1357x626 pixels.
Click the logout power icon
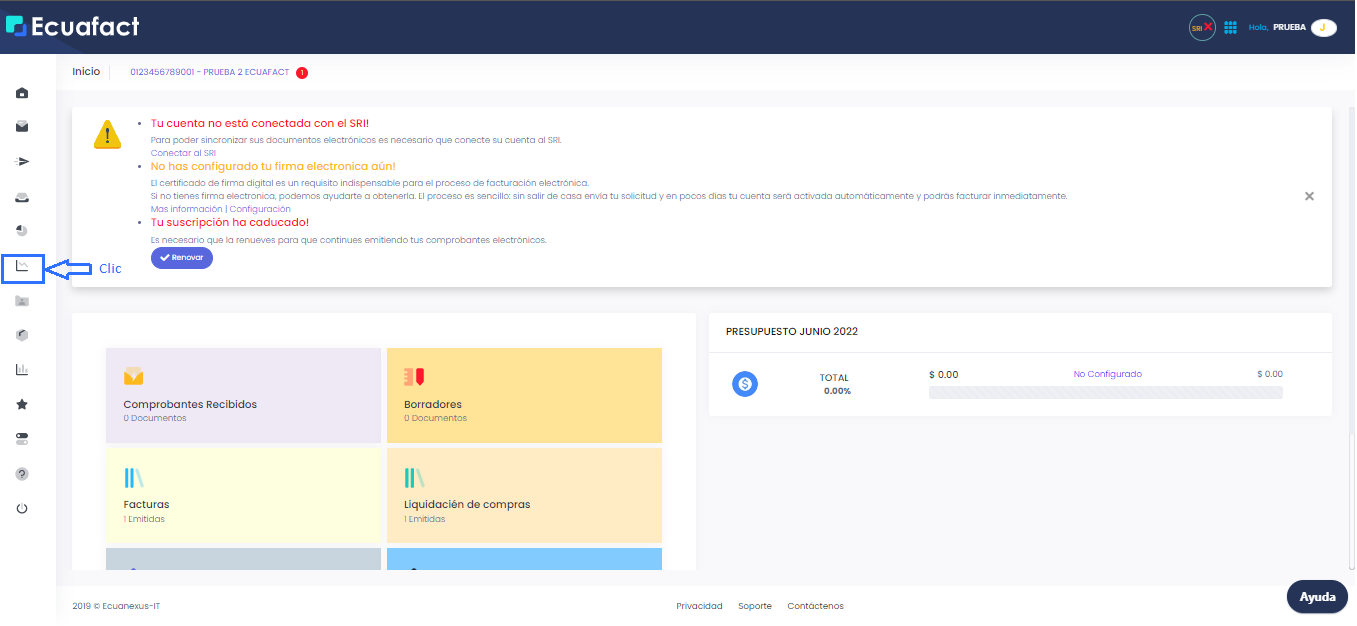pos(21,507)
